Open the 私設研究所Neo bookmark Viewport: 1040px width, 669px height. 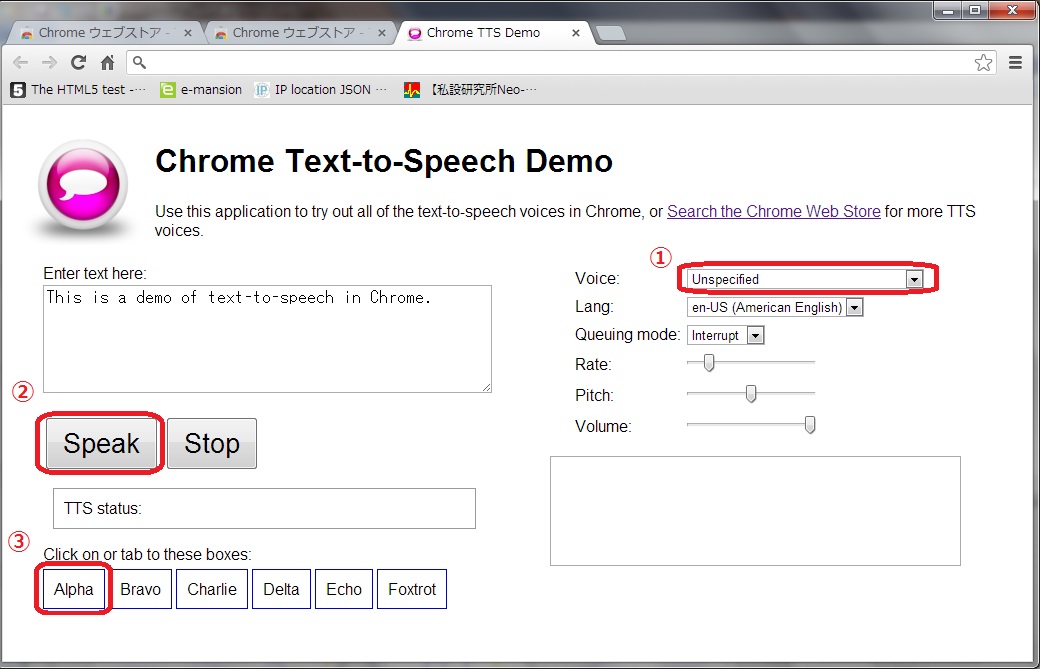point(471,90)
